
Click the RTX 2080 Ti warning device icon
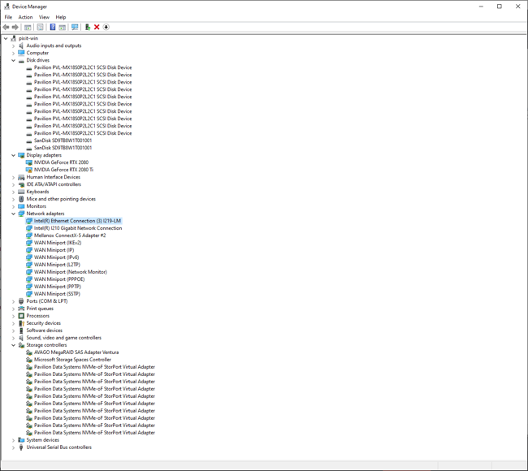[29, 170]
